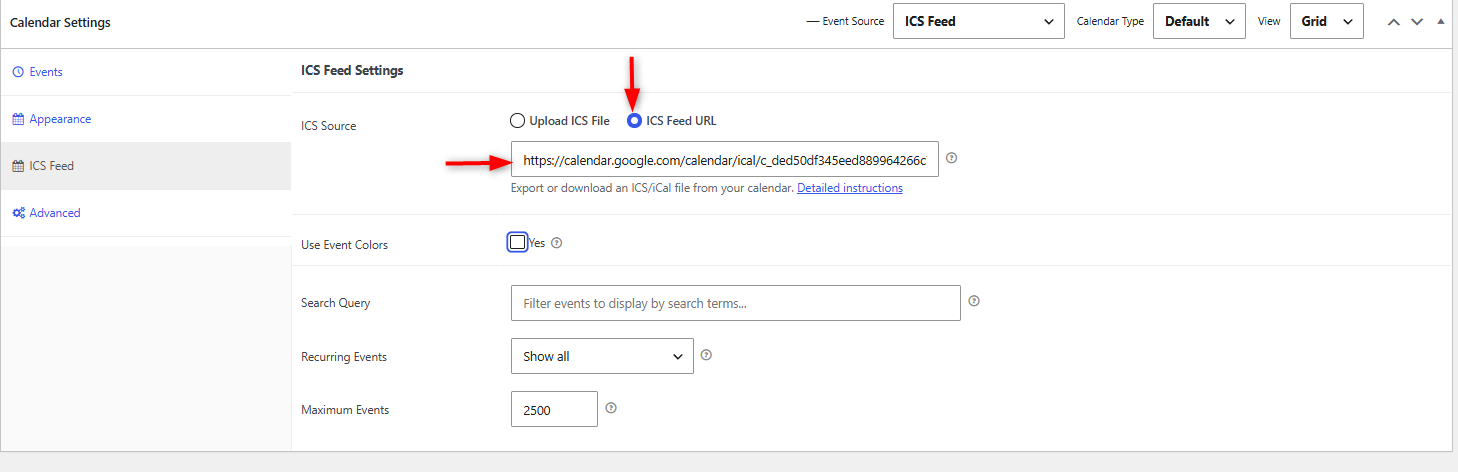Move Calendar Settings panel up with arrow
Viewport: 1458px width, 472px height.
[x=1394, y=21]
